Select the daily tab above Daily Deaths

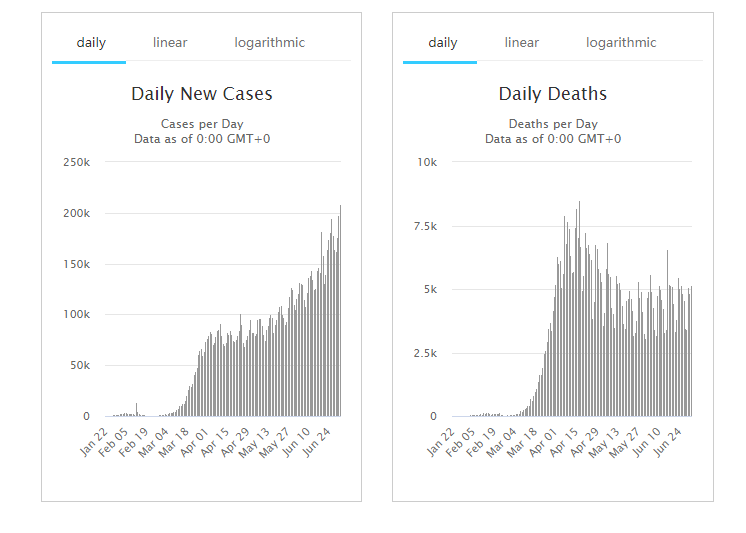(442, 43)
